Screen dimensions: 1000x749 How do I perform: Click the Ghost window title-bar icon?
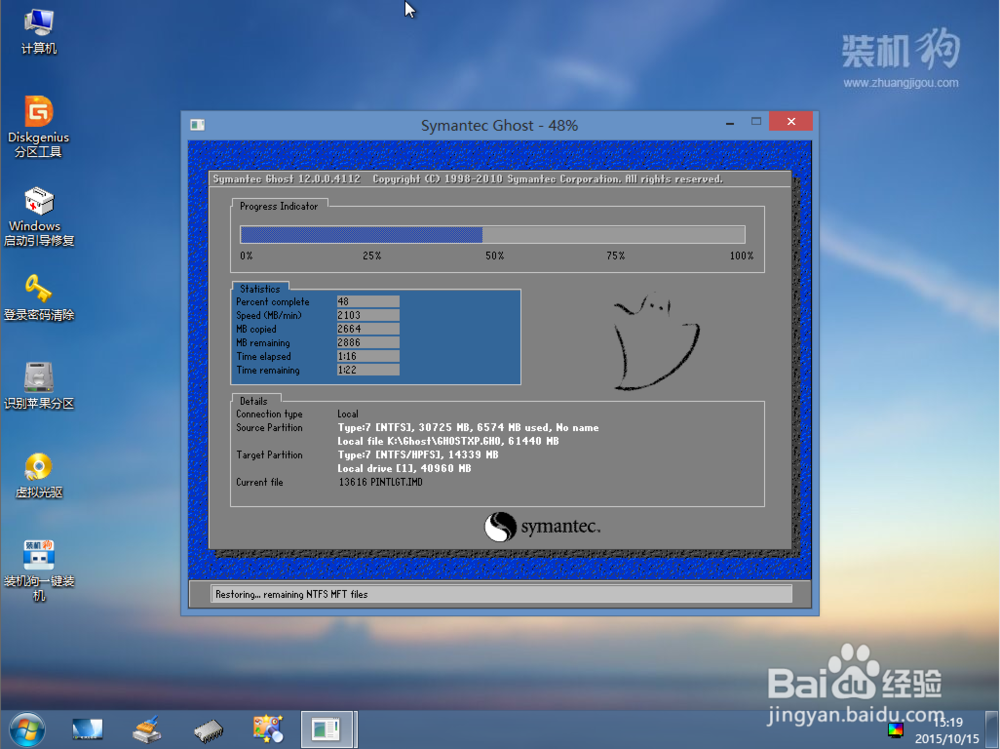click(x=198, y=125)
